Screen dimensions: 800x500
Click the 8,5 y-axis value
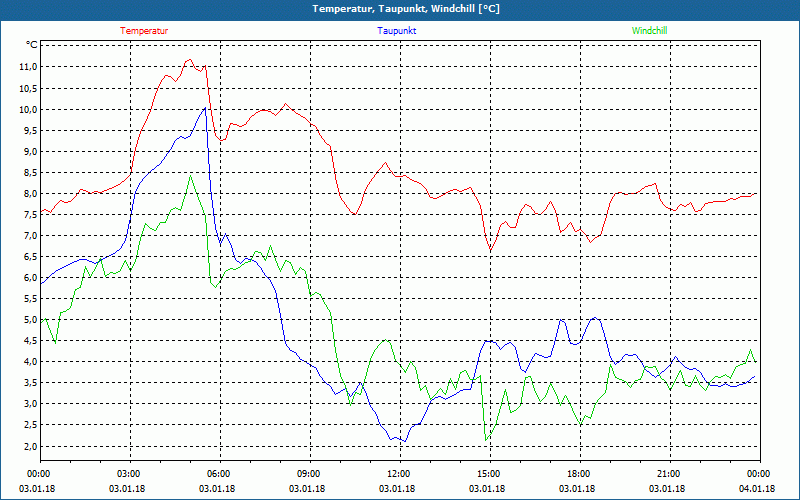[x=30, y=172]
